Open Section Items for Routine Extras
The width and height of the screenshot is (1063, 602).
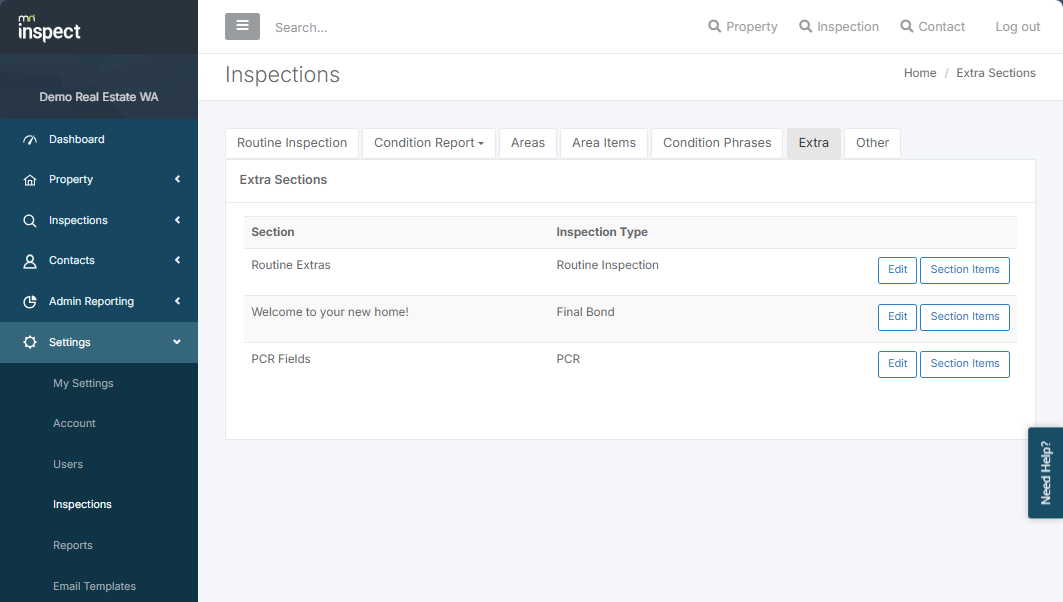[964, 270]
